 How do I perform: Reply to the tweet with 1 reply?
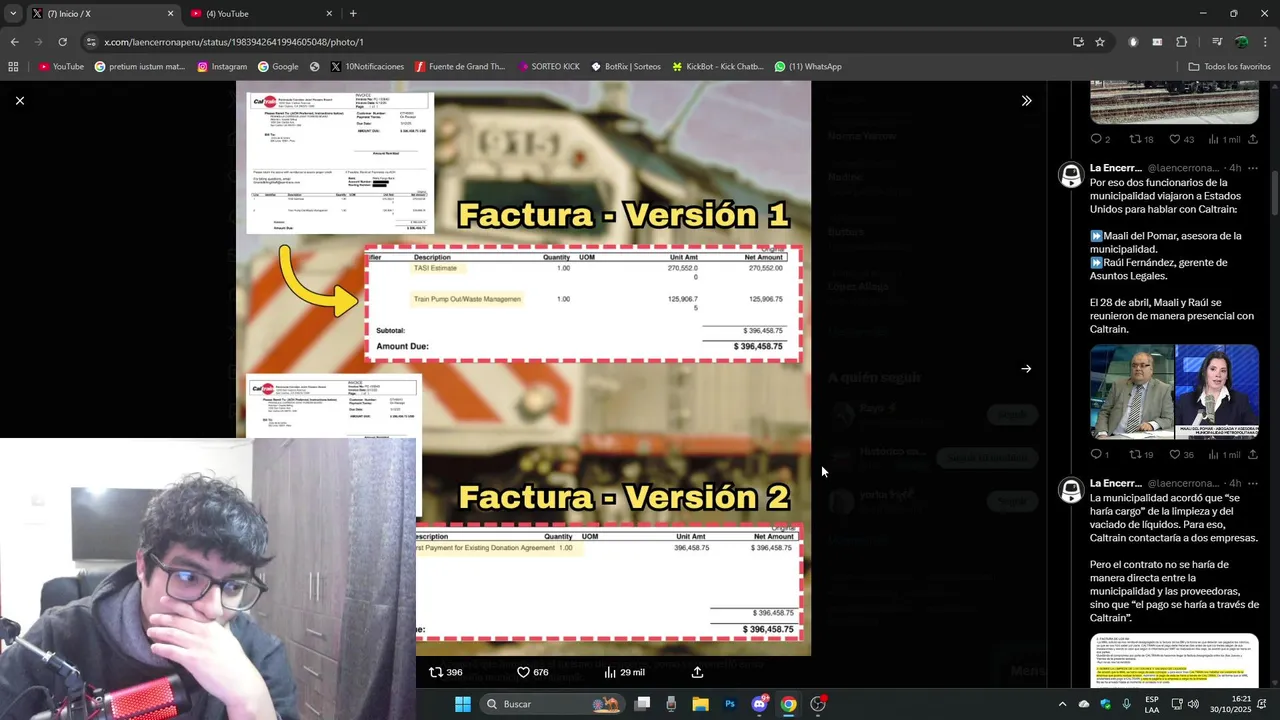[x=1100, y=454]
